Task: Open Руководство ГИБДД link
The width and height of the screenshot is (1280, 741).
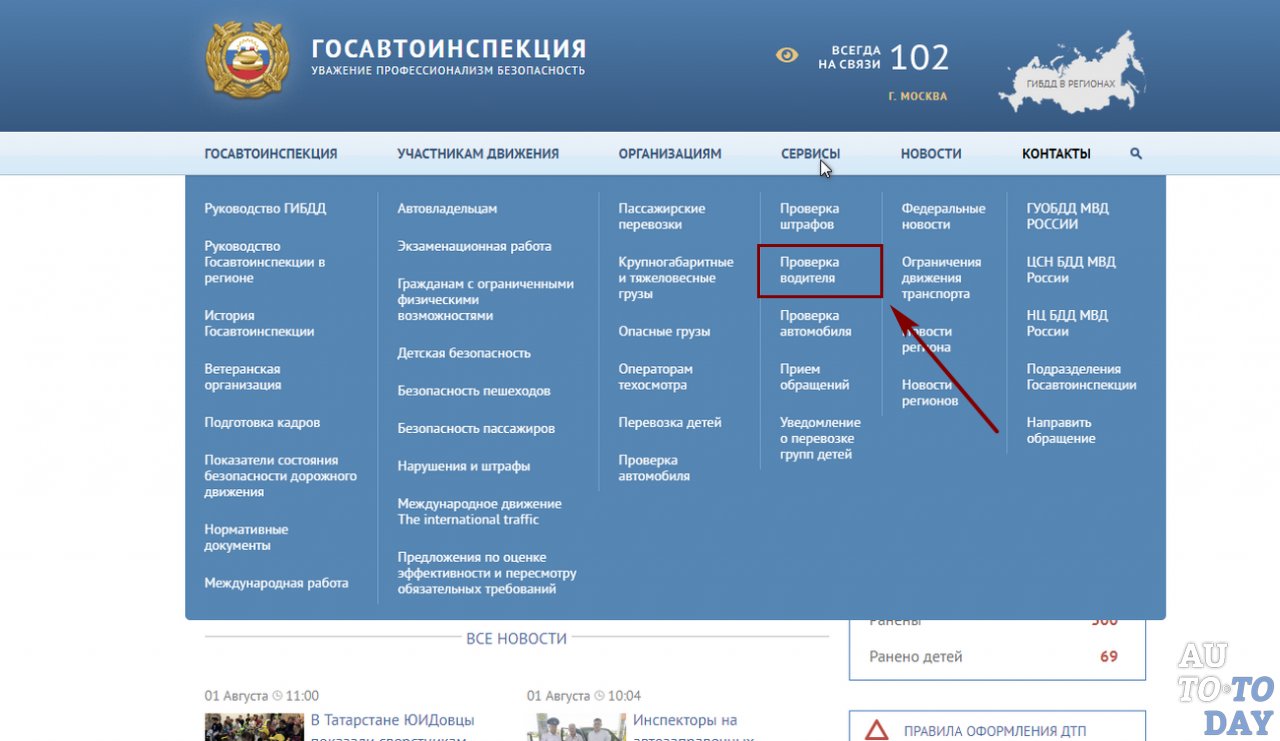Action: tap(265, 209)
